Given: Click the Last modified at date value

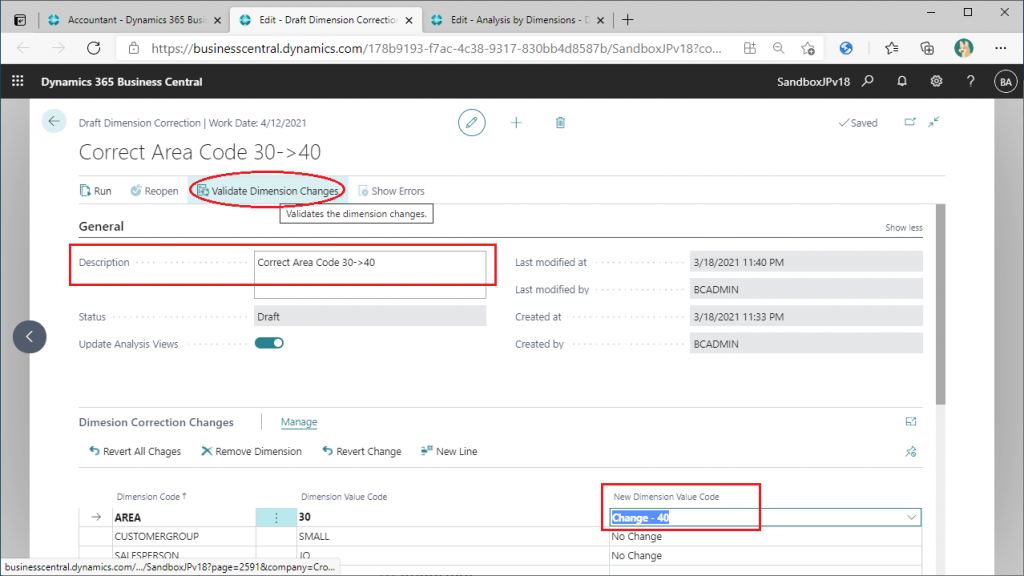Looking at the screenshot, I should 806,263.
